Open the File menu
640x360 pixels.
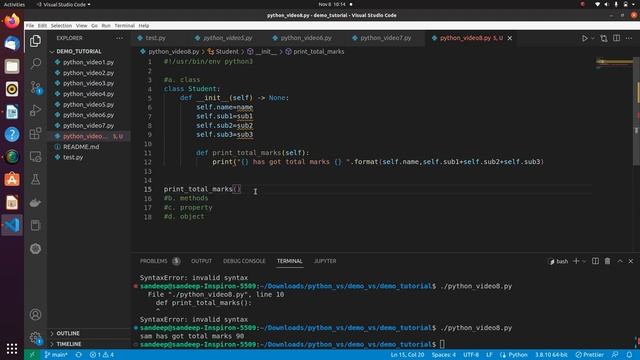30,25
